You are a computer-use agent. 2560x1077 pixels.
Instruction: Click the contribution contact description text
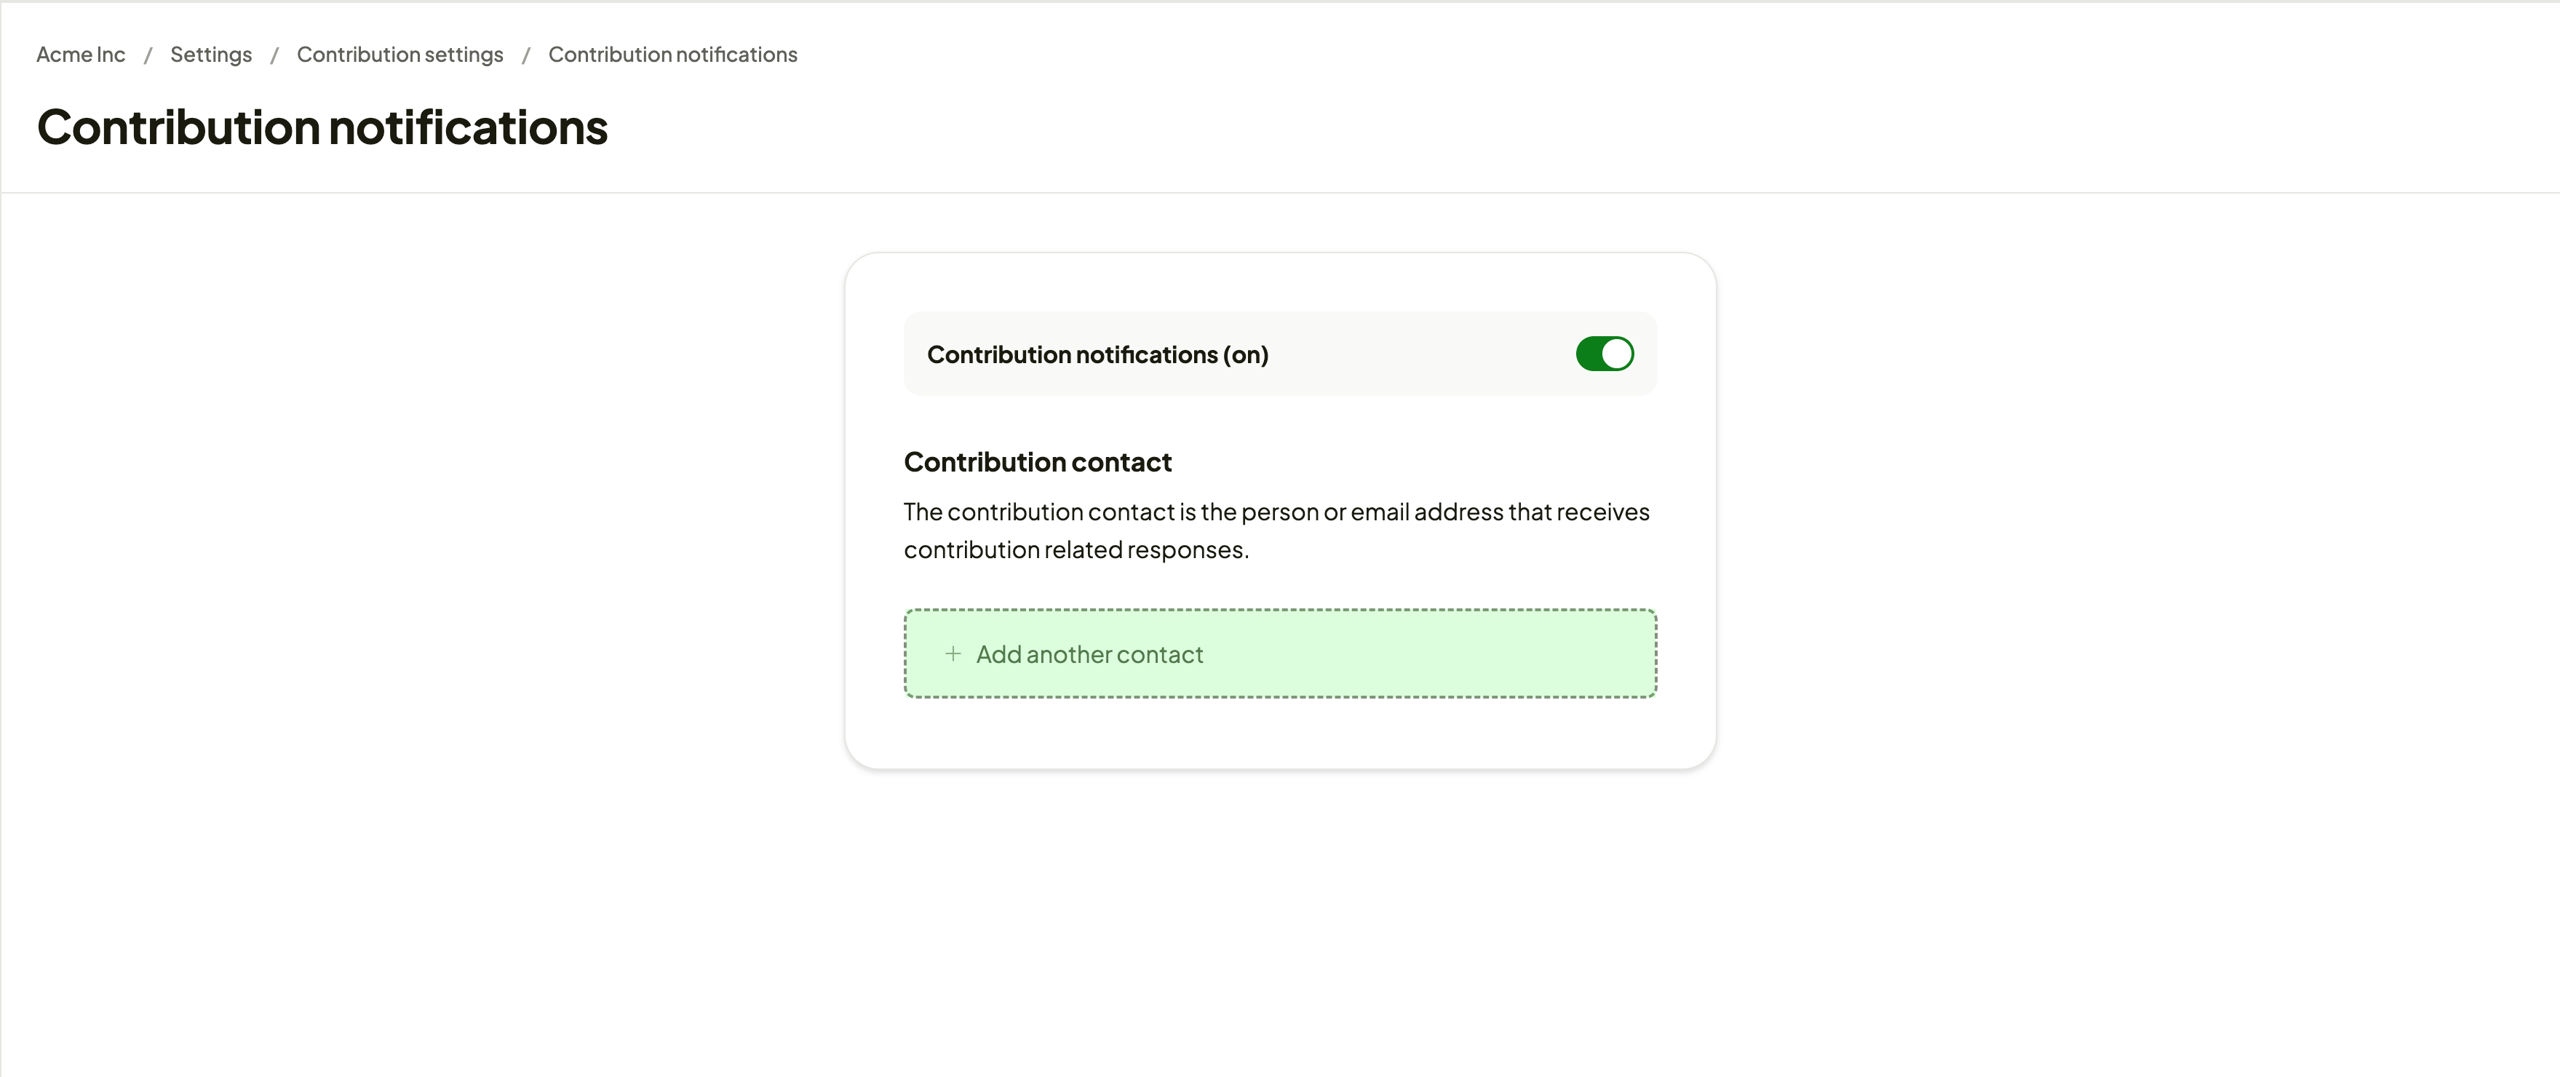pos(1277,530)
